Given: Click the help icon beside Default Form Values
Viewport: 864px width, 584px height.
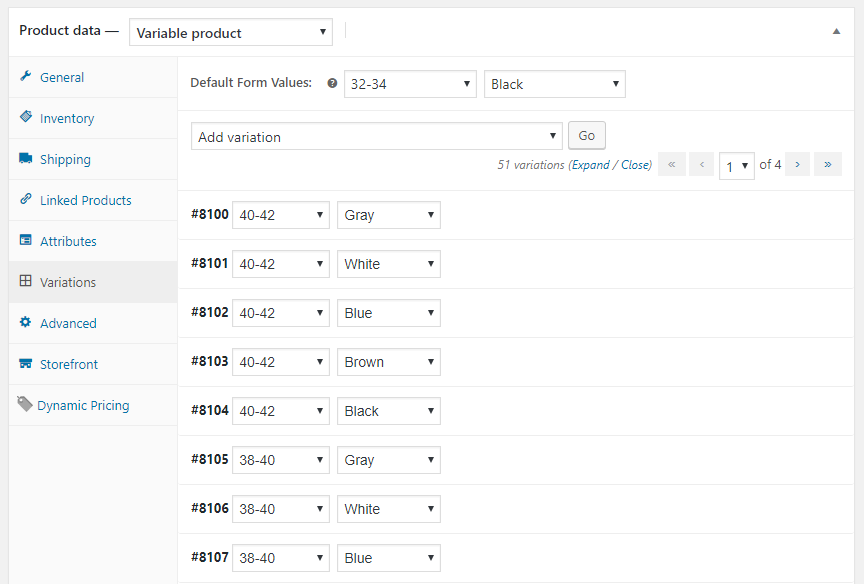Looking at the screenshot, I should tap(332, 83).
